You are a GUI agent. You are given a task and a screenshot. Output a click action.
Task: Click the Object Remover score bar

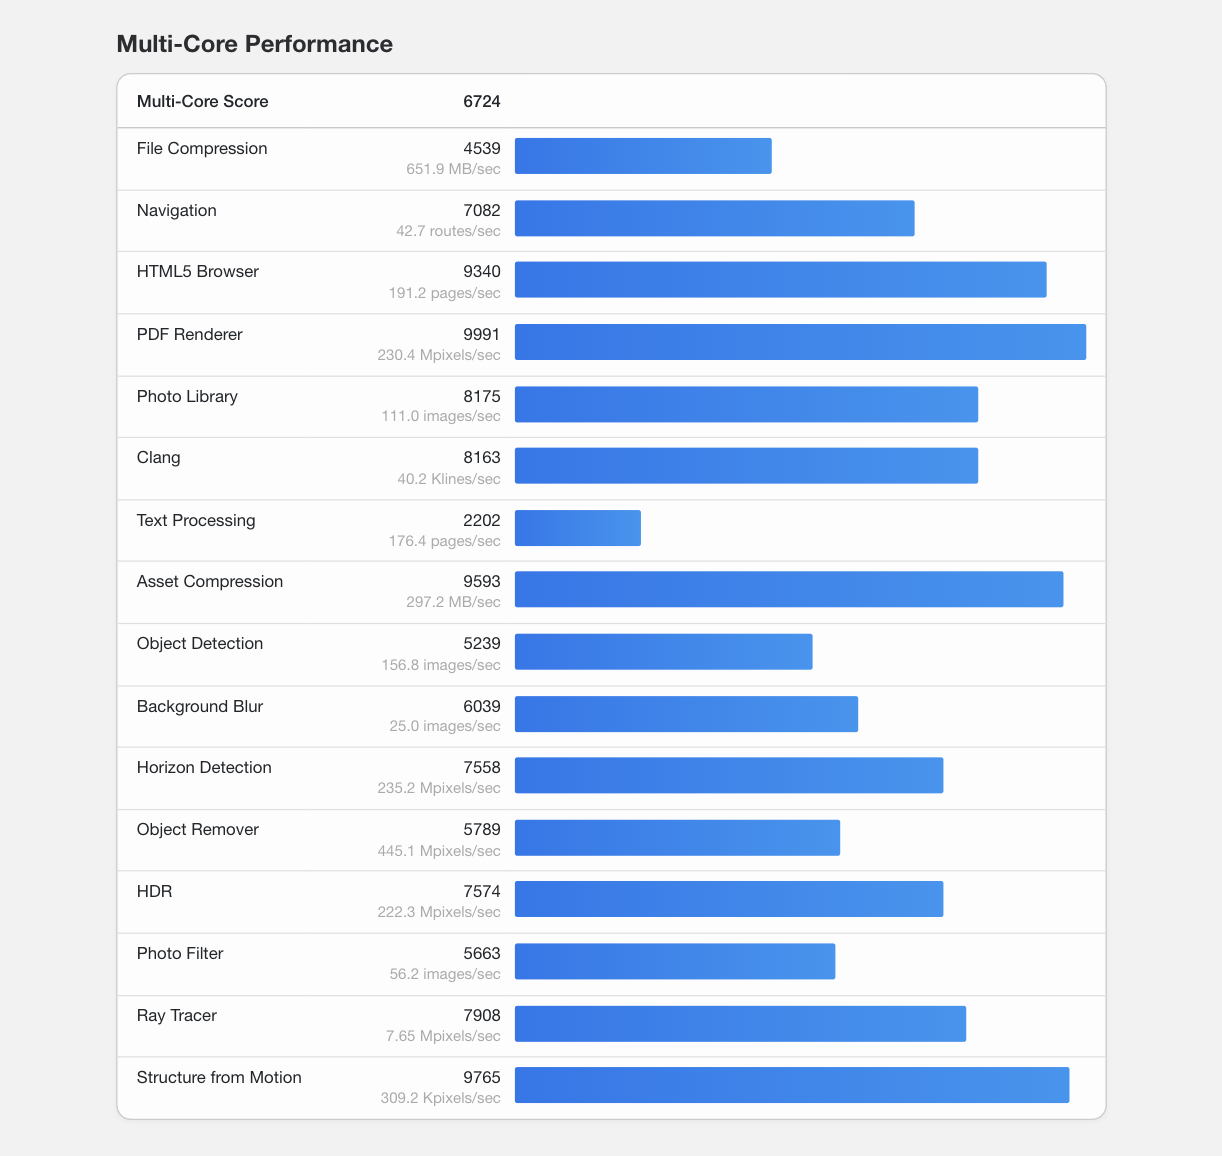(x=677, y=837)
